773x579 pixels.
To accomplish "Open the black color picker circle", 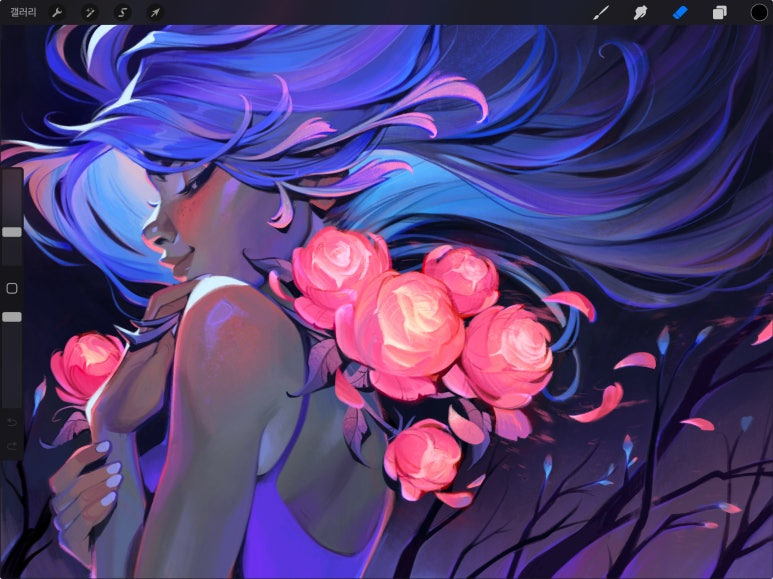I will (x=759, y=12).
